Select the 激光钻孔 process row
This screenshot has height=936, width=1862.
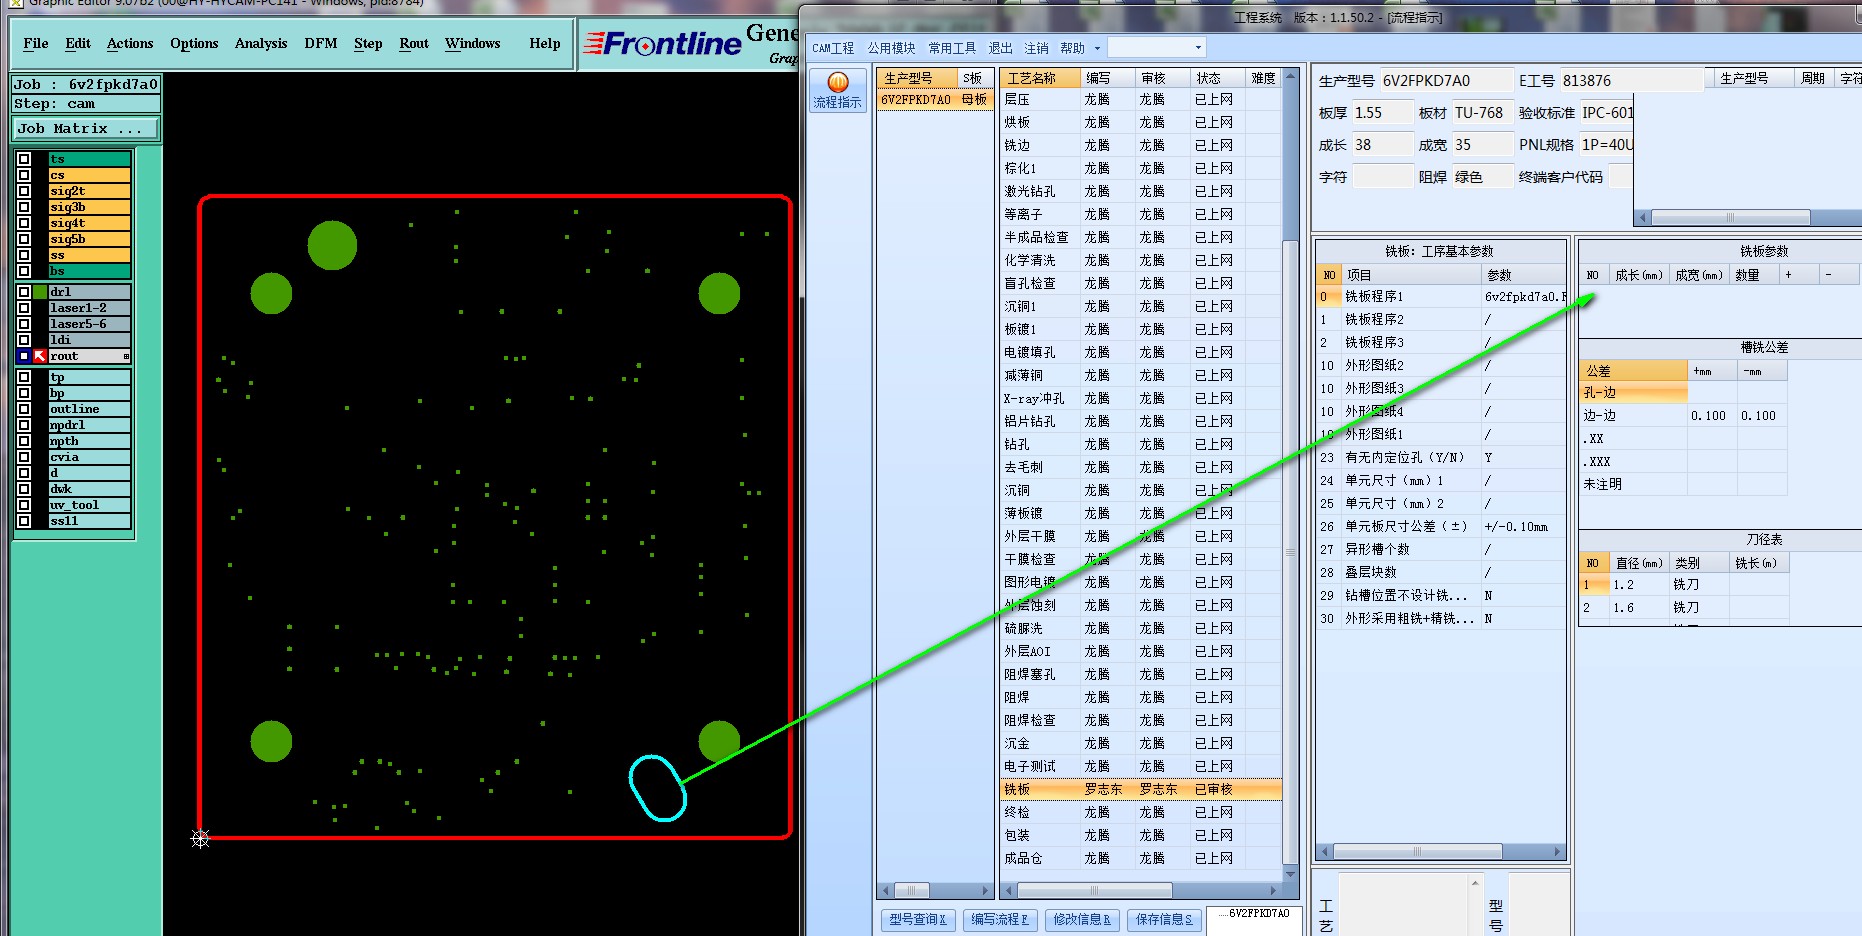tap(1141, 191)
